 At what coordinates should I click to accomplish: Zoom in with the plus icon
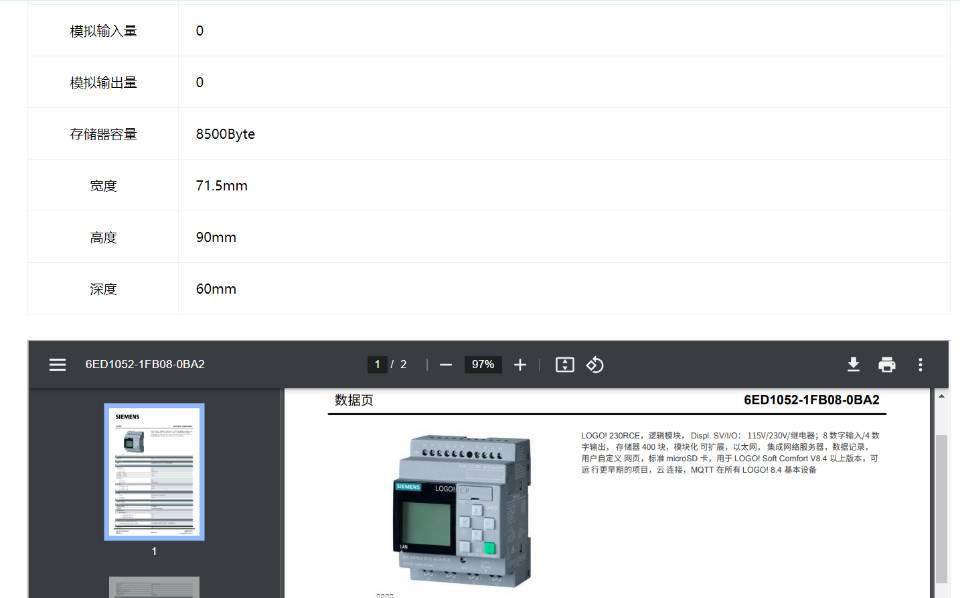520,365
